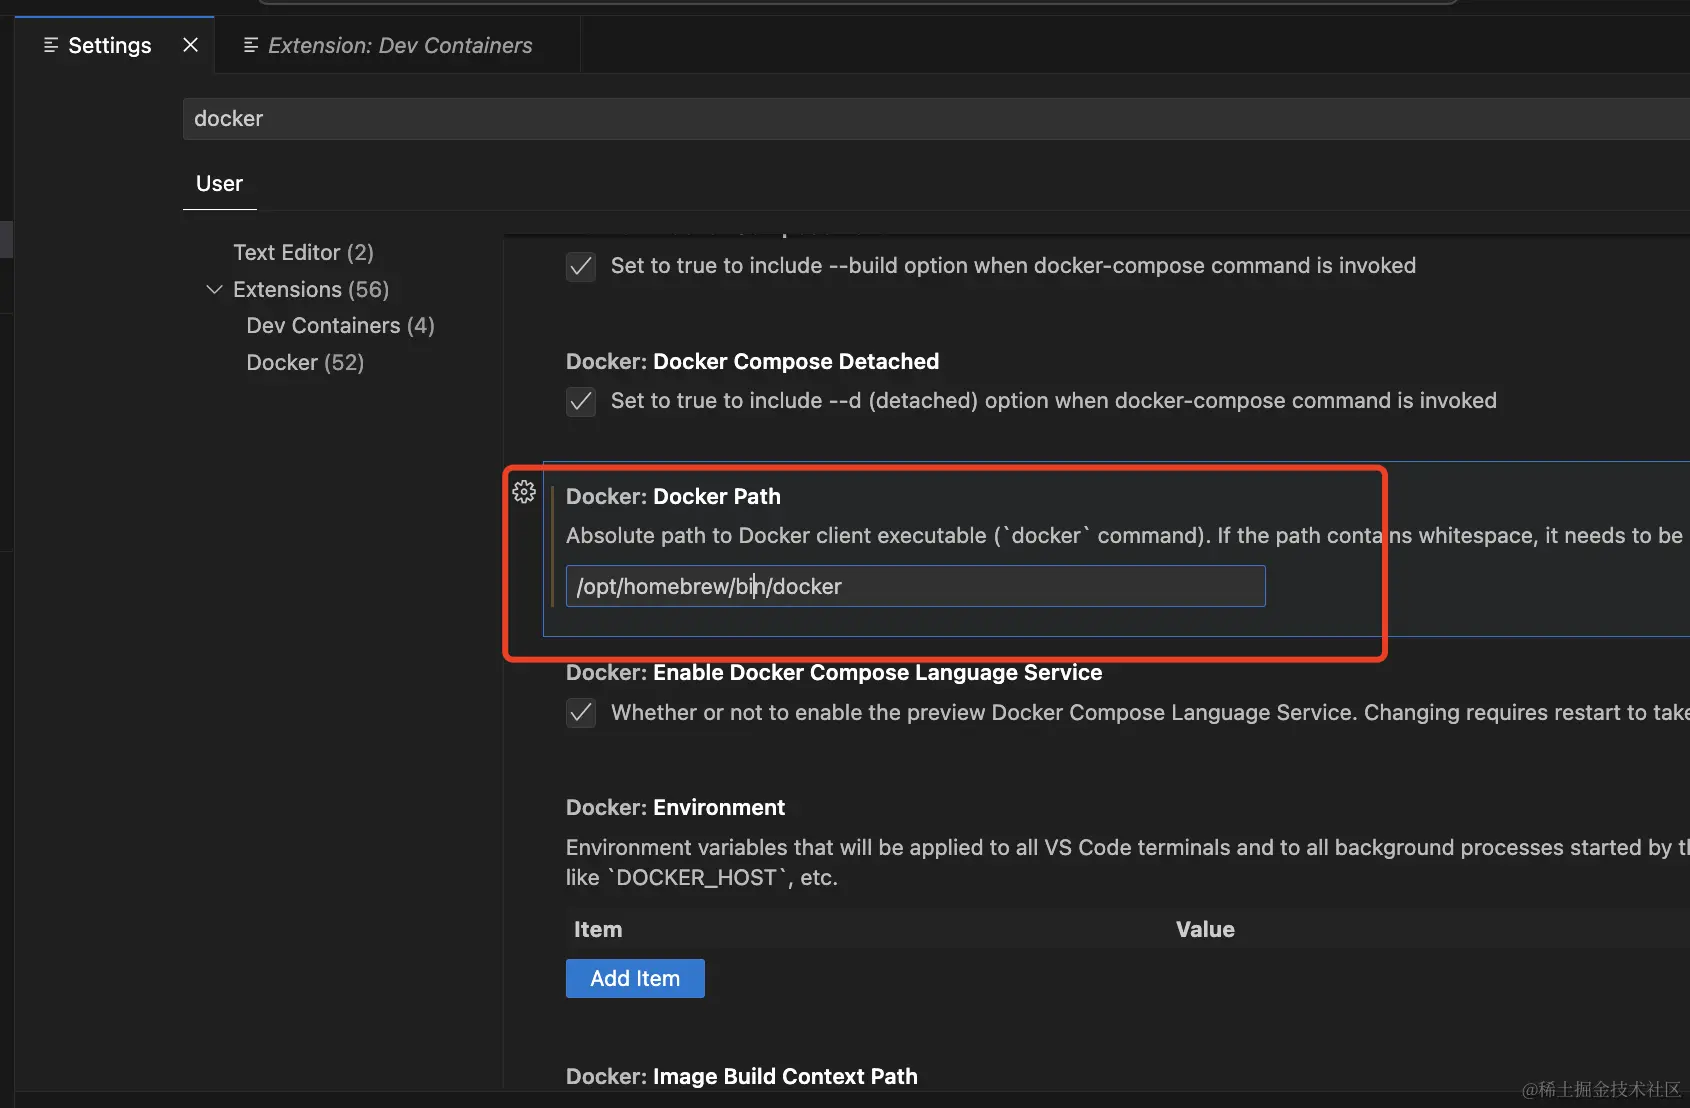
Task: Focus the settings search box containing docker
Action: [900, 119]
